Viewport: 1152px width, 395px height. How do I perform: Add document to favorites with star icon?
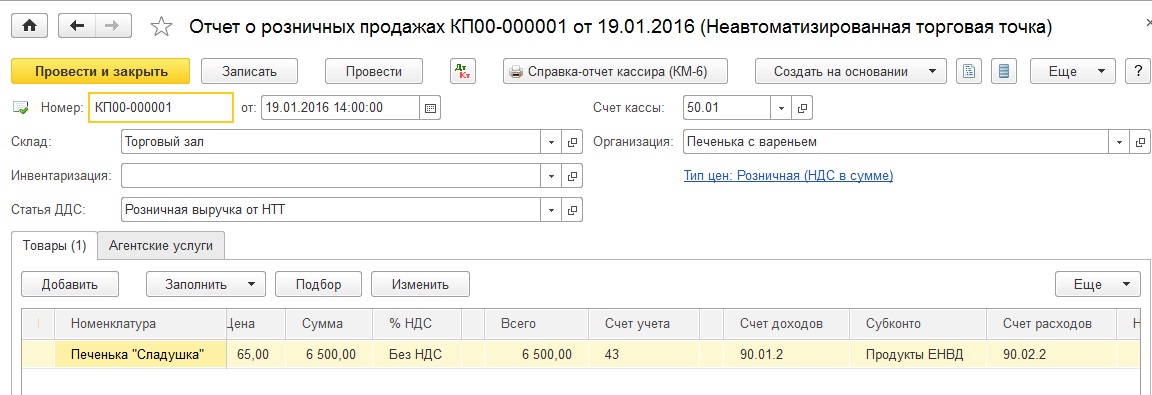click(x=161, y=27)
